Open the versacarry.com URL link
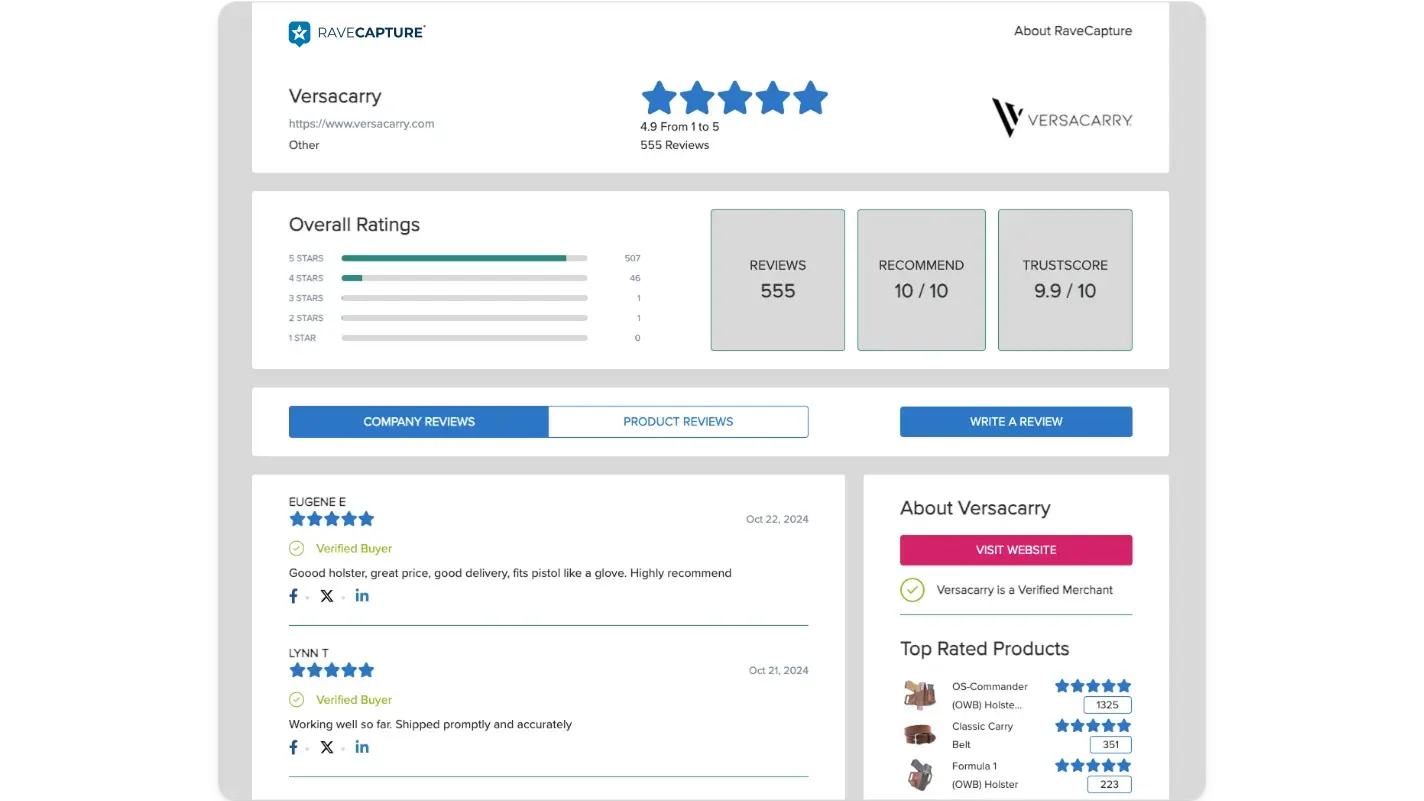 361,124
